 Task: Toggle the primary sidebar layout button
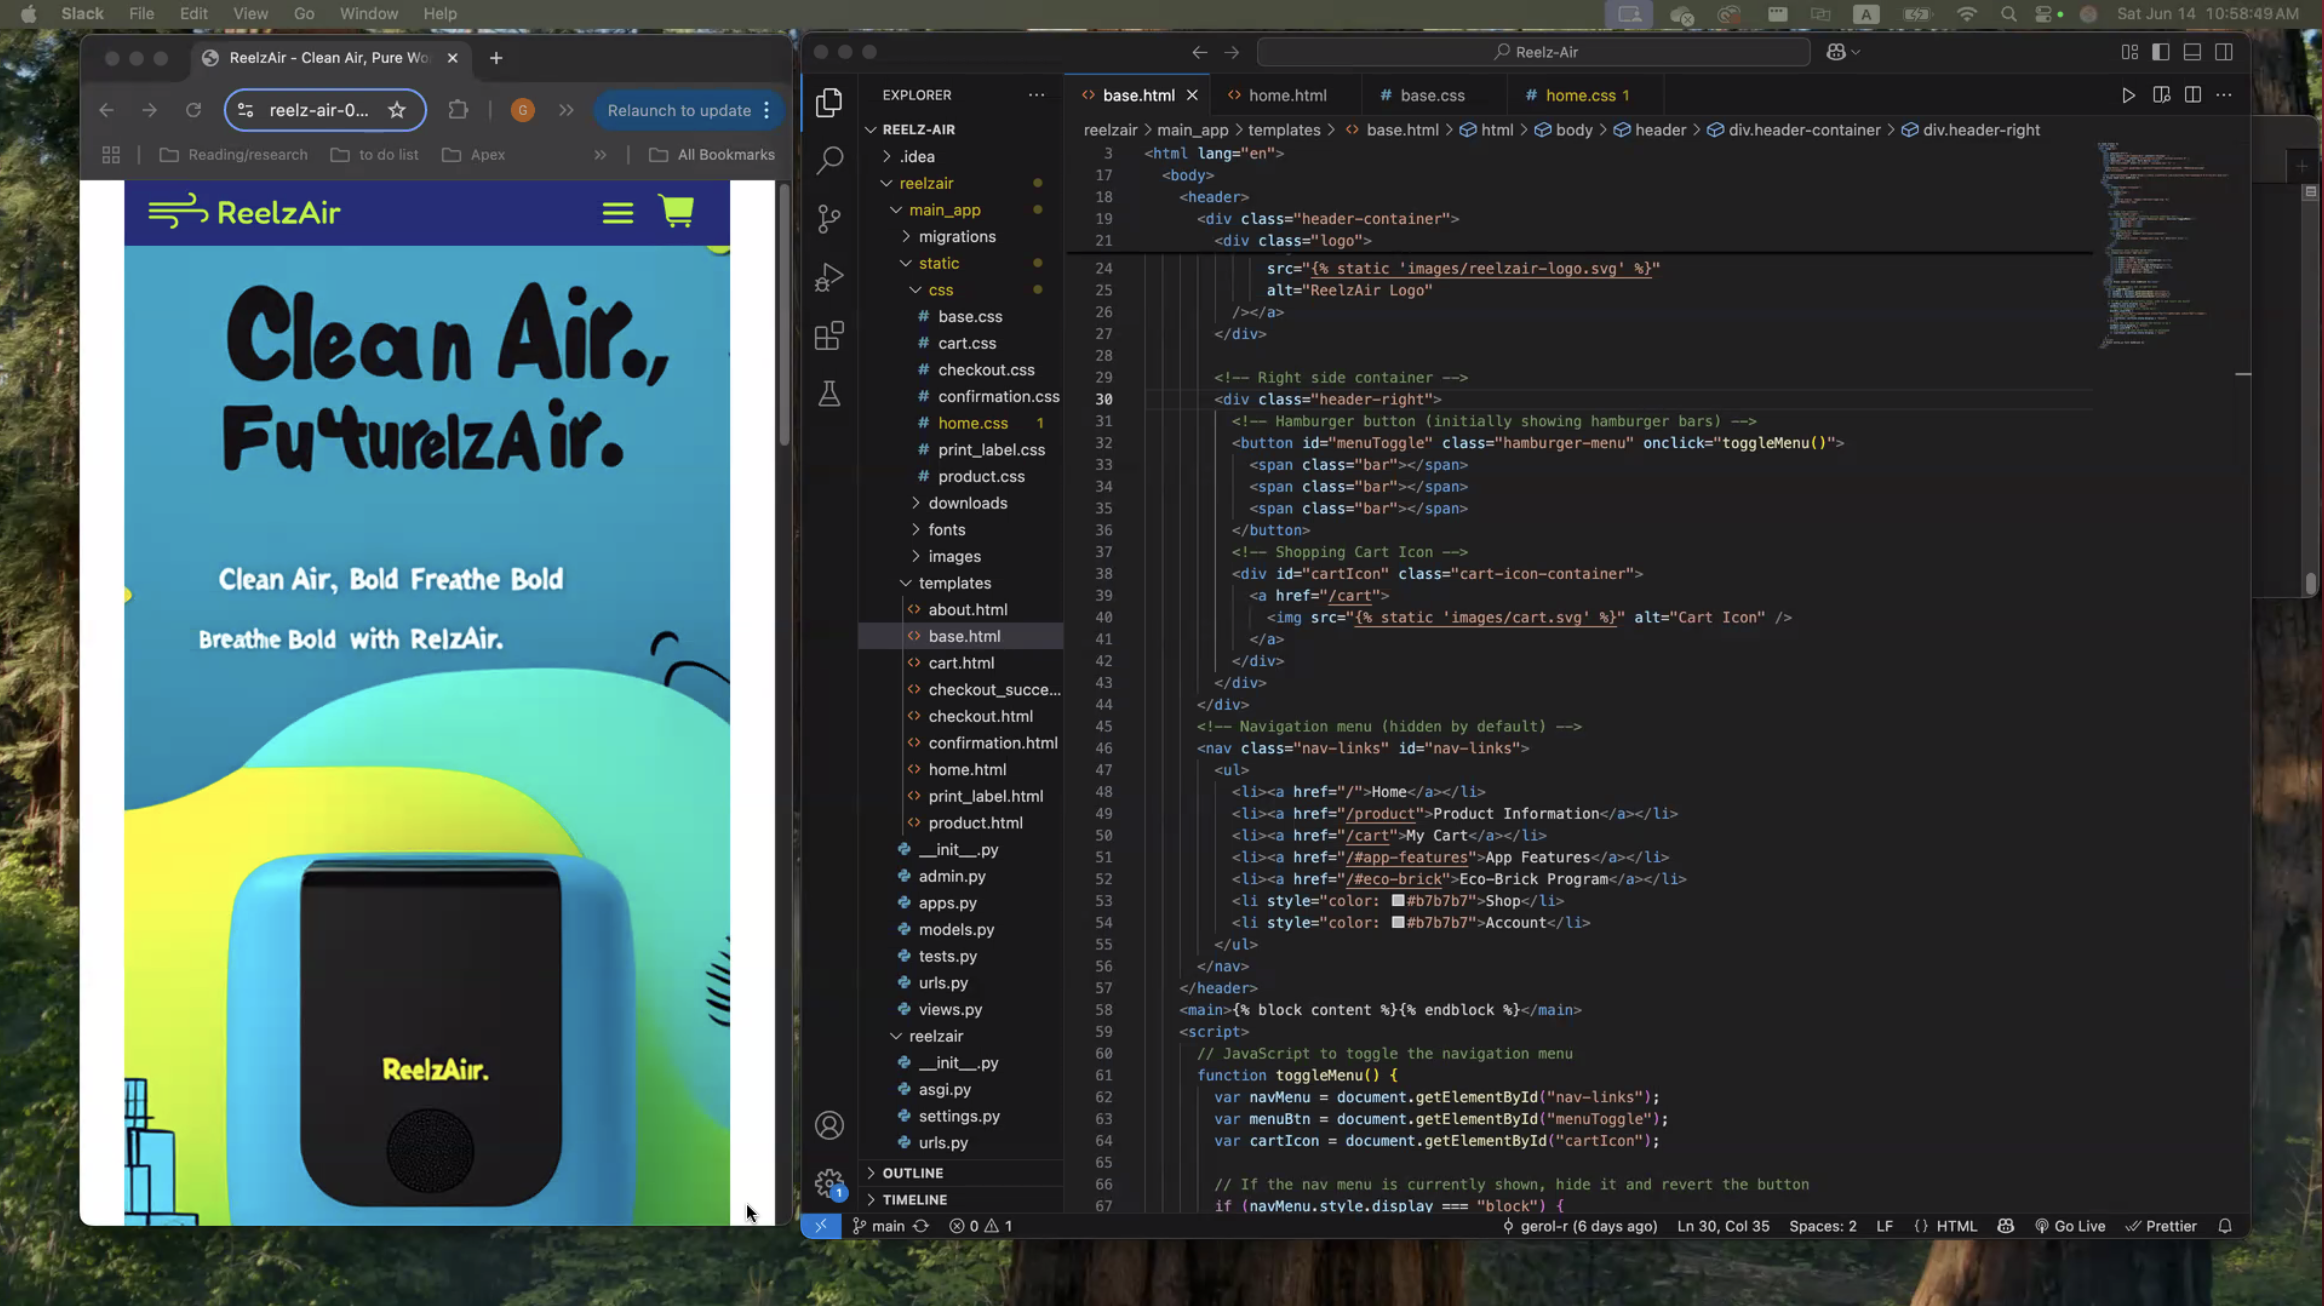point(2160,52)
